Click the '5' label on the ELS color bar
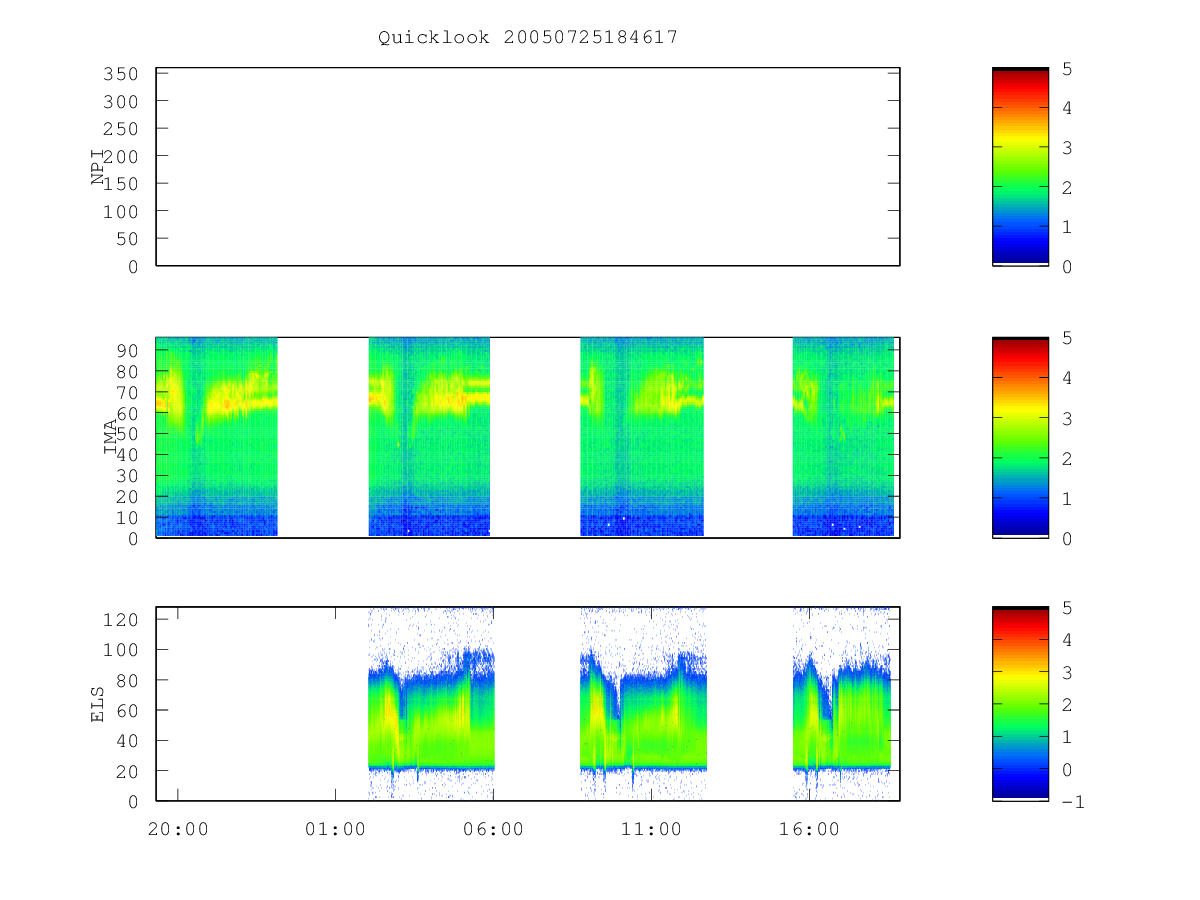This screenshot has height=900, width=1200. (x=1067, y=608)
